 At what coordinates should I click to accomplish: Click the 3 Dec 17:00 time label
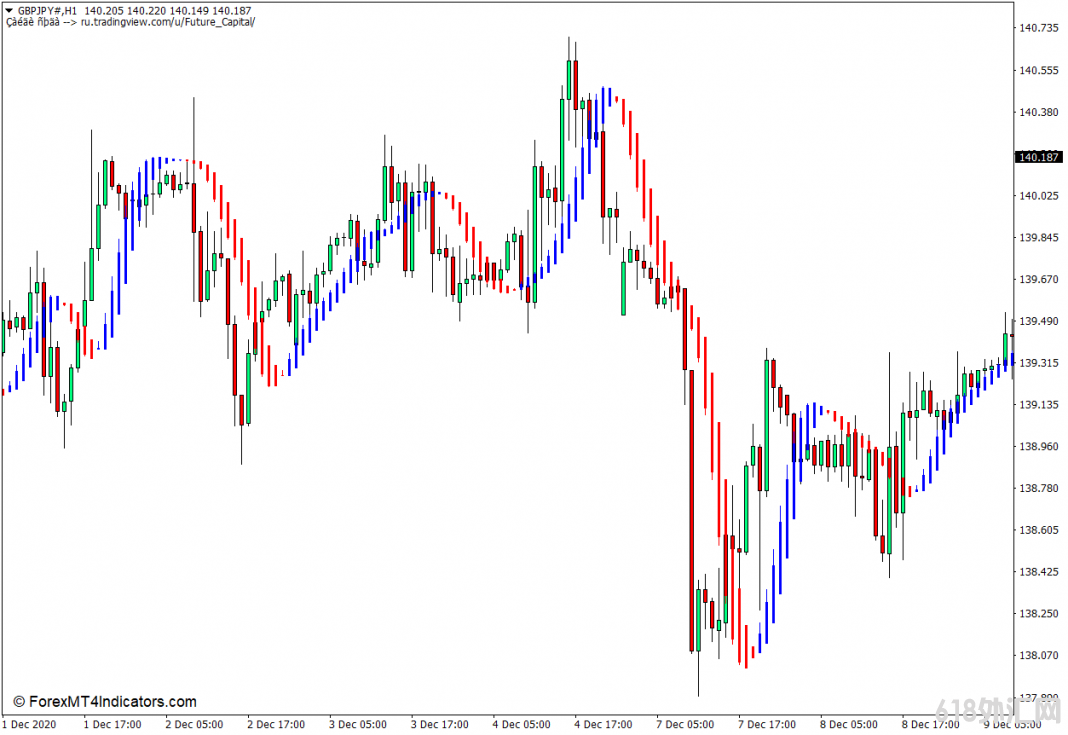439,724
